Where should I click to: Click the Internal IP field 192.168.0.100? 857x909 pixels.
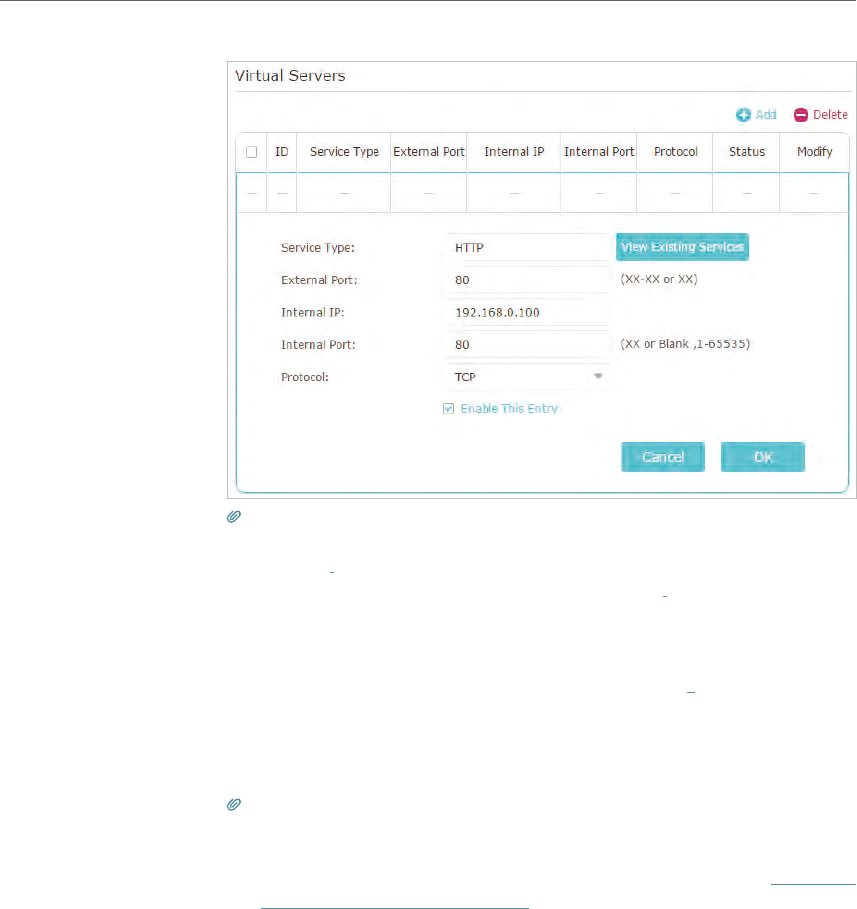click(x=528, y=312)
